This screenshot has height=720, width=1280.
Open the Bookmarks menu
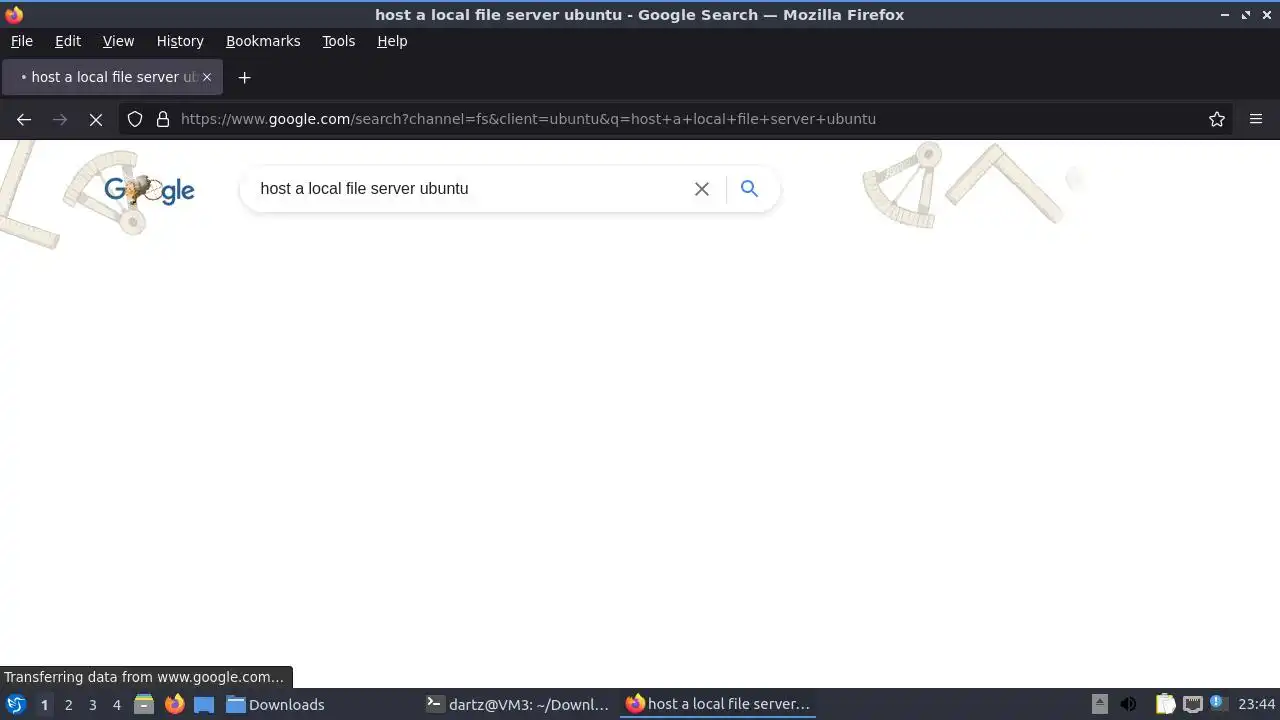tap(263, 41)
